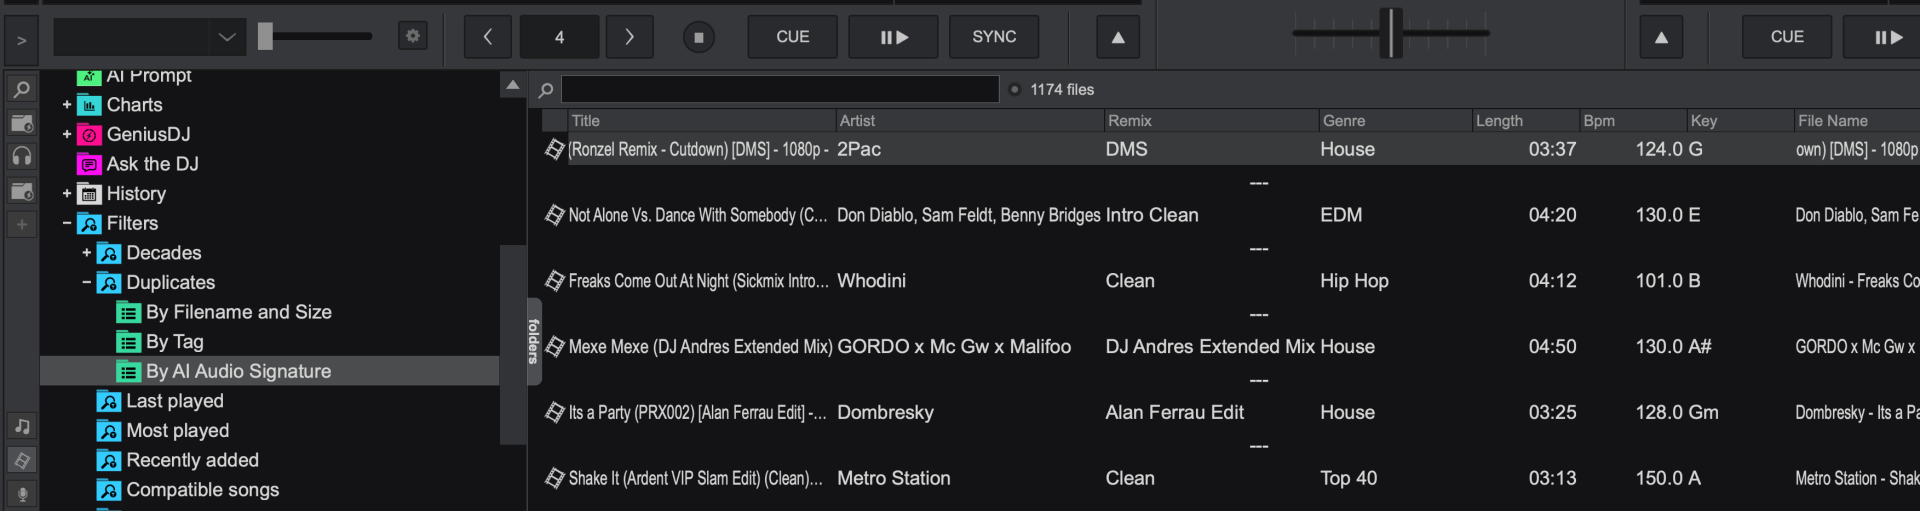This screenshot has width=1920, height=511.
Task: Click the browser search input field
Action: [780, 90]
